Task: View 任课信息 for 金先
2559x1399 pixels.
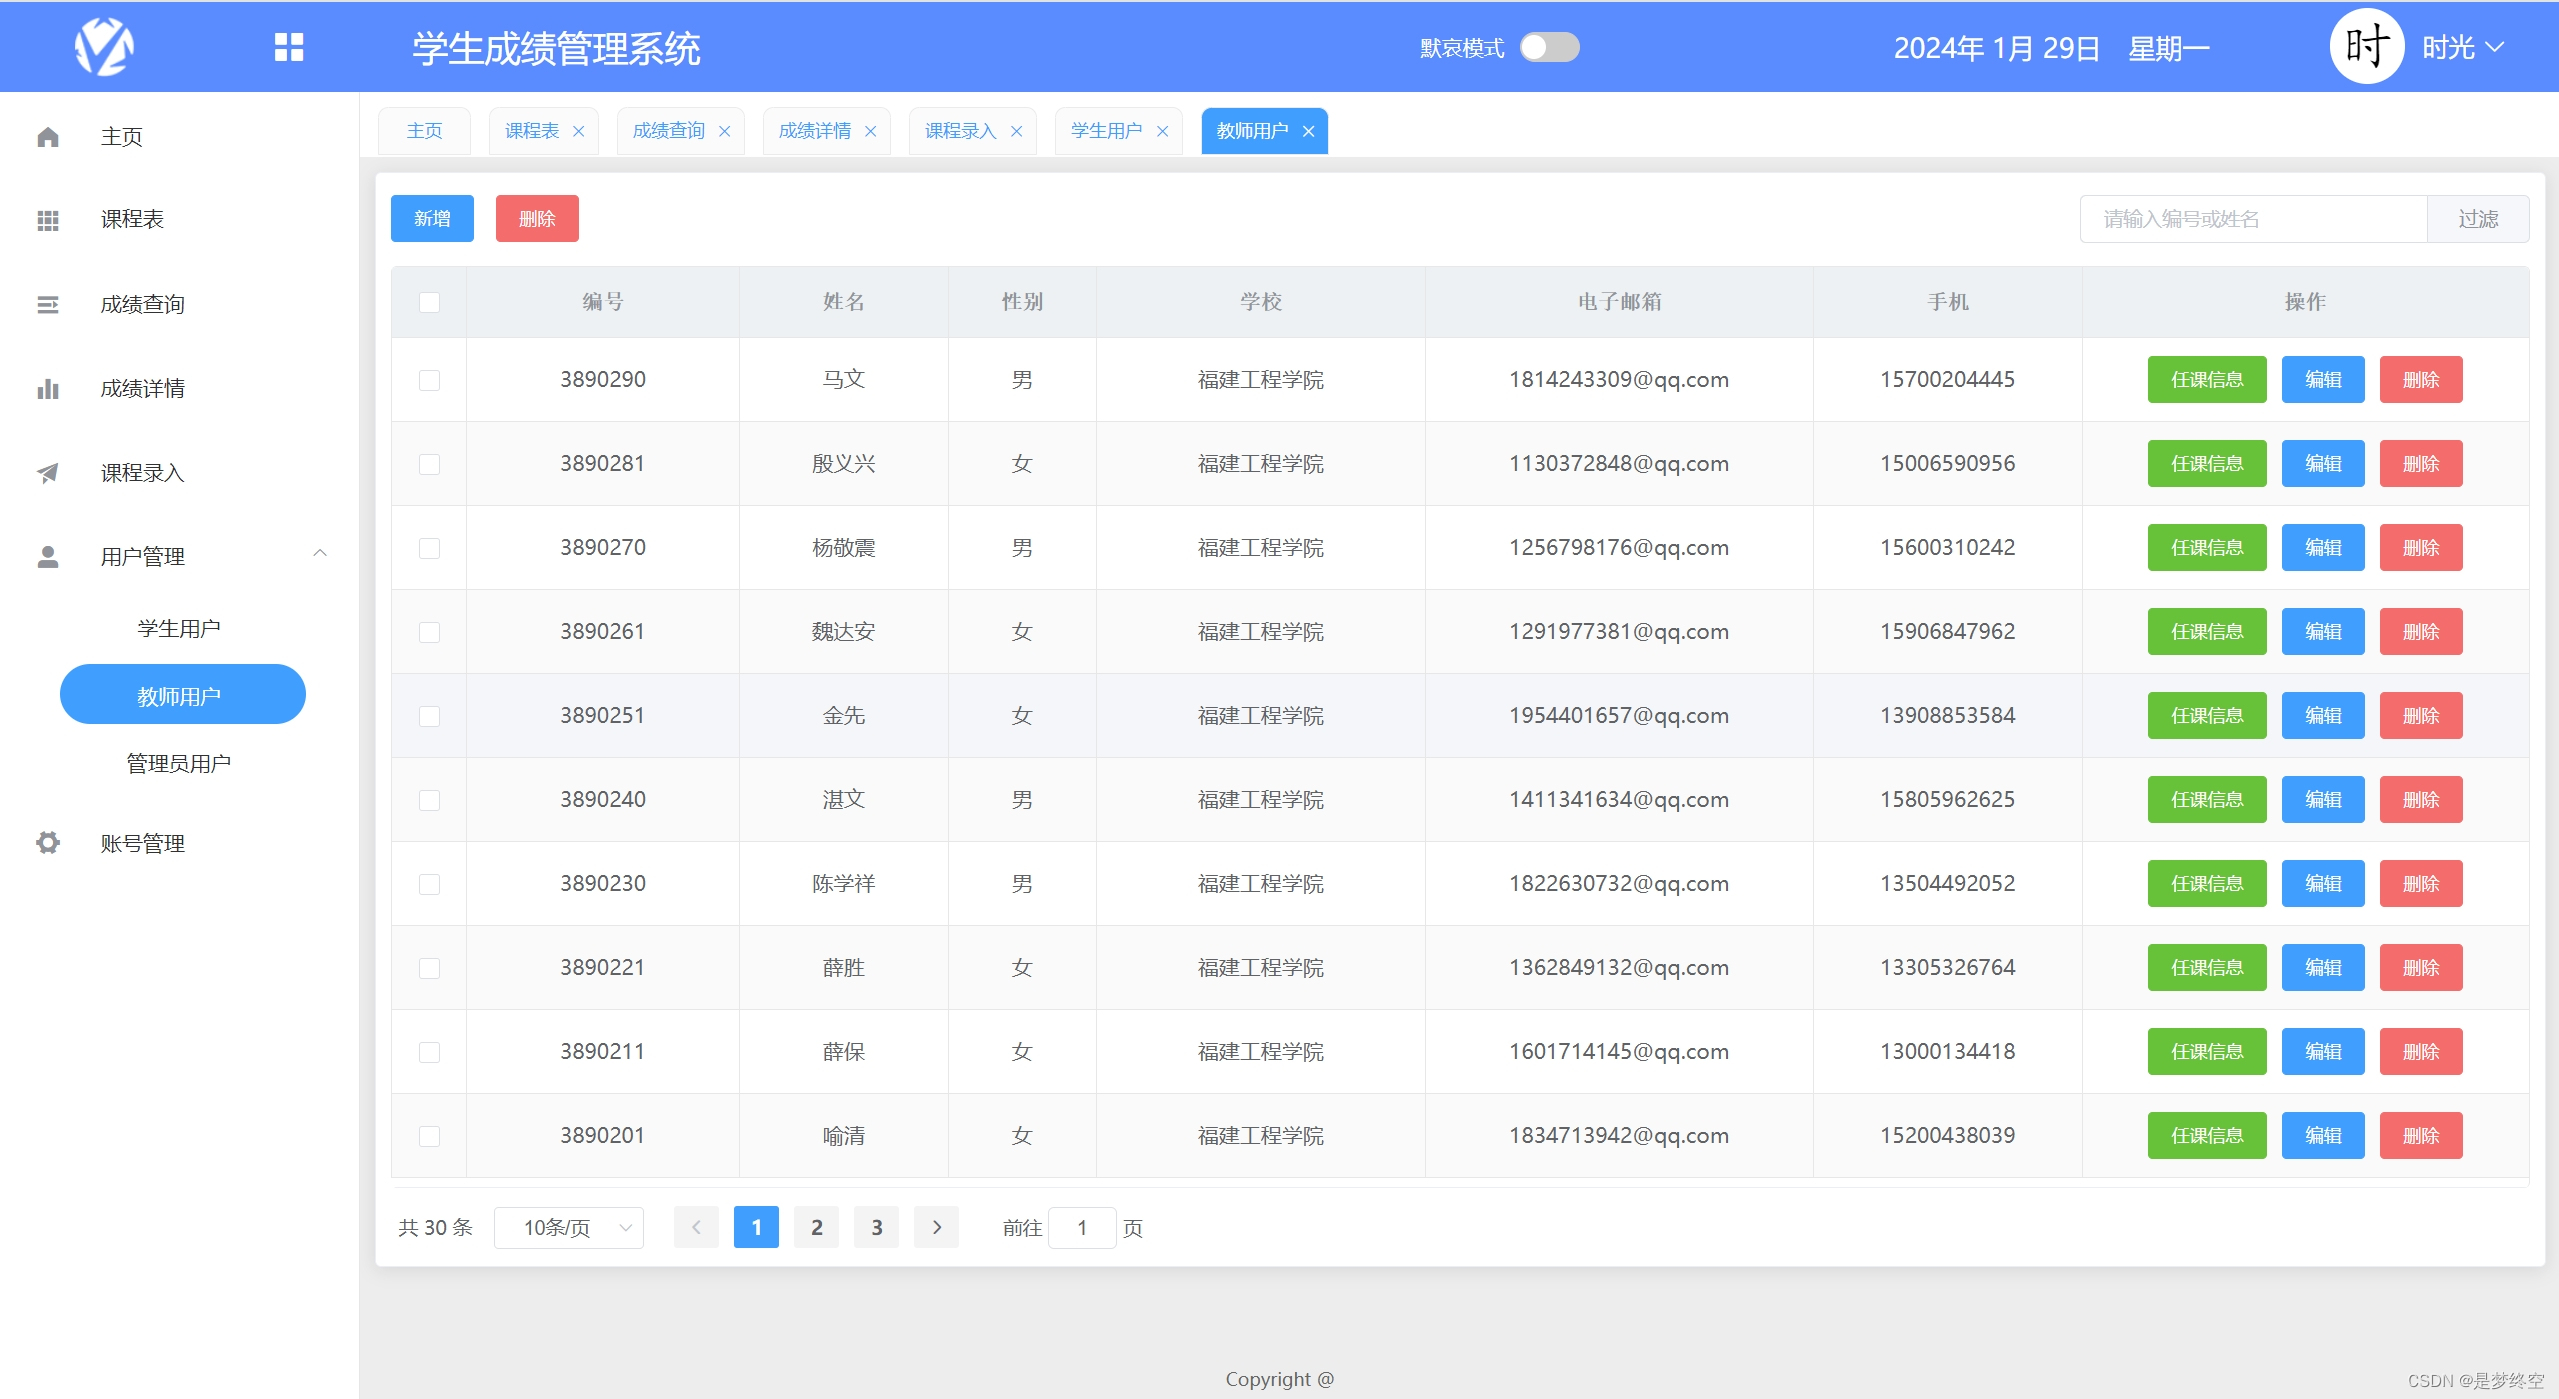Action: [x=2207, y=716]
